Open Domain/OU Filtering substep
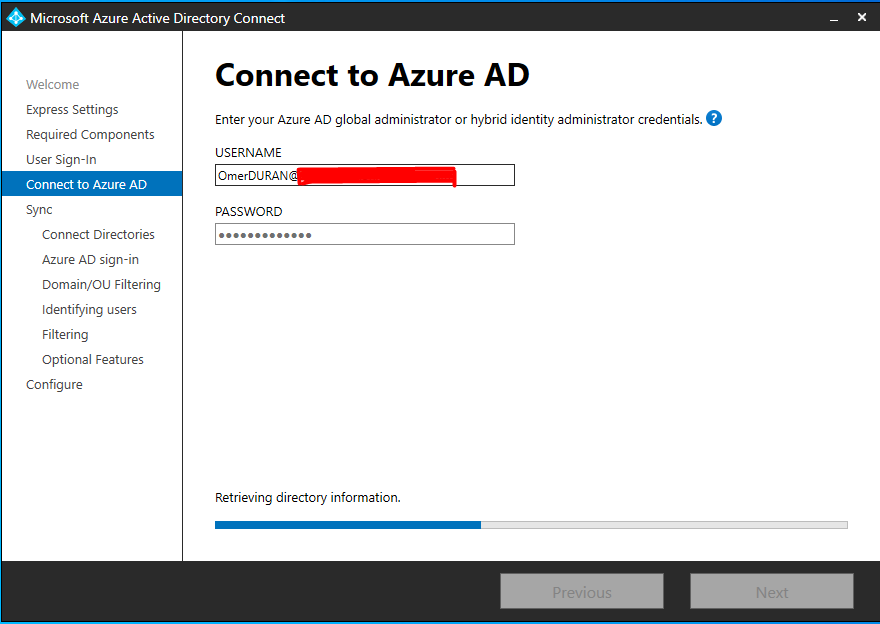The height and width of the screenshot is (624, 880). click(101, 285)
